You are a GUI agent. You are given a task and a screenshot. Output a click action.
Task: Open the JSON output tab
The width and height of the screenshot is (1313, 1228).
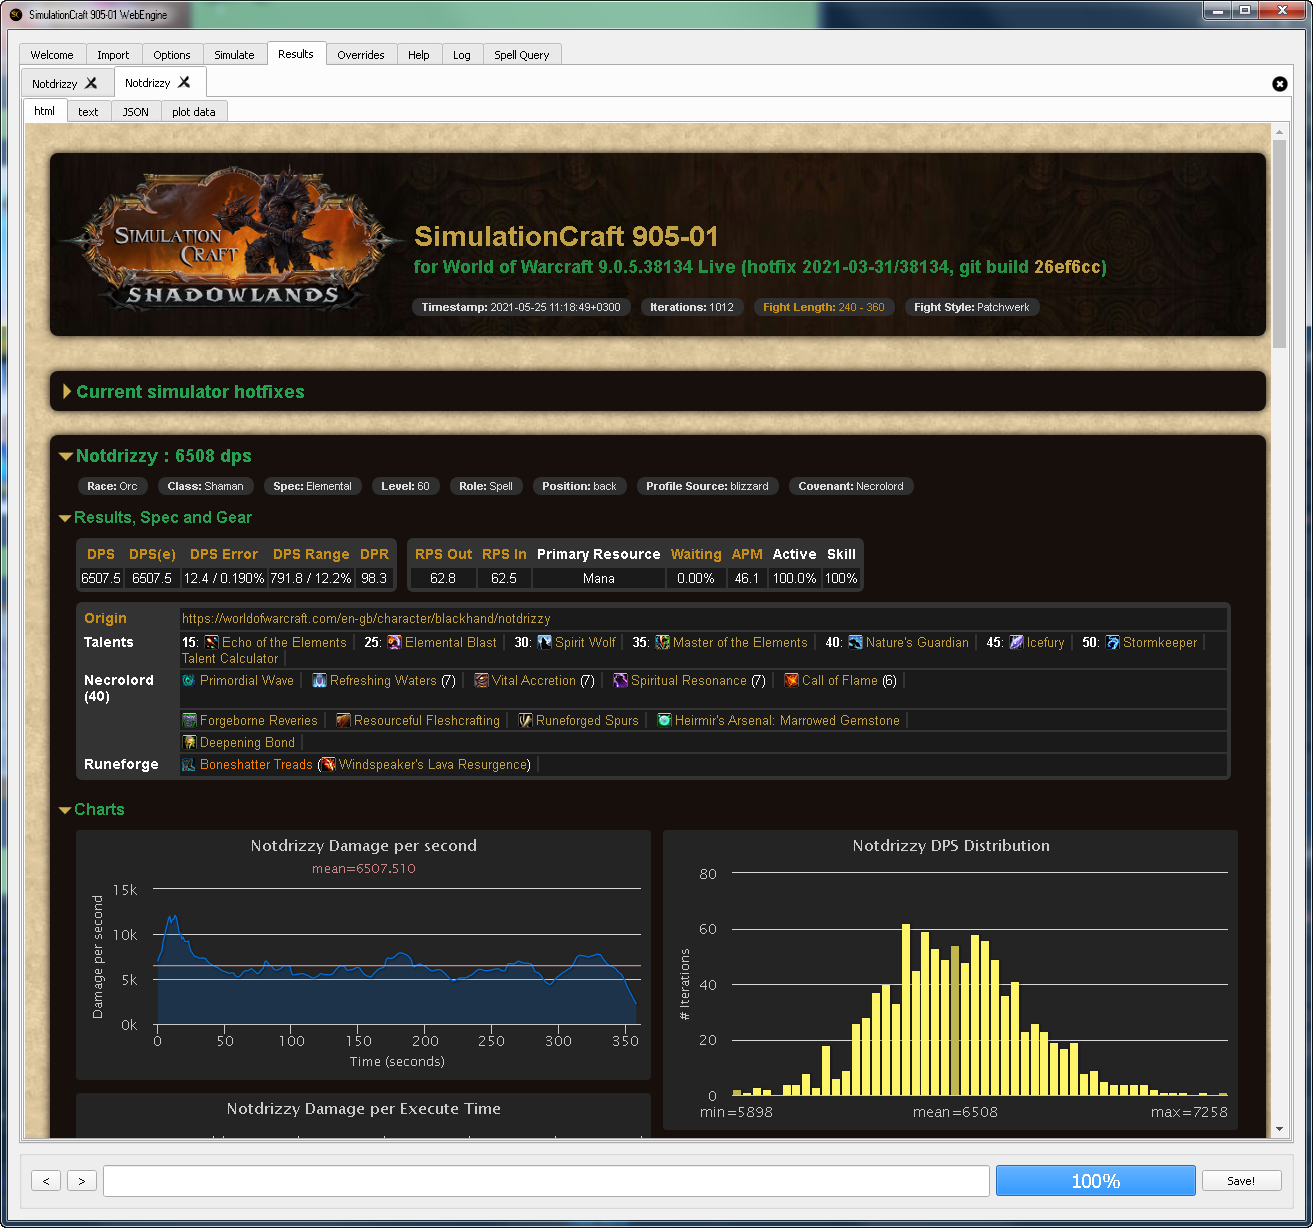(135, 112)
